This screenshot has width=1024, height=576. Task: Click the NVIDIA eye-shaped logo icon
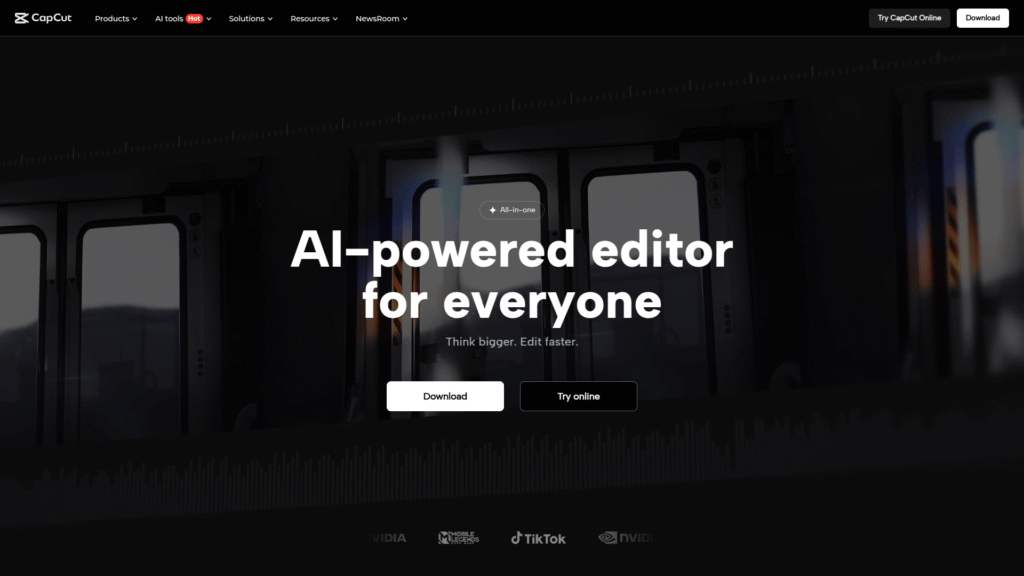pyautogui.click(x=607, y=538)
